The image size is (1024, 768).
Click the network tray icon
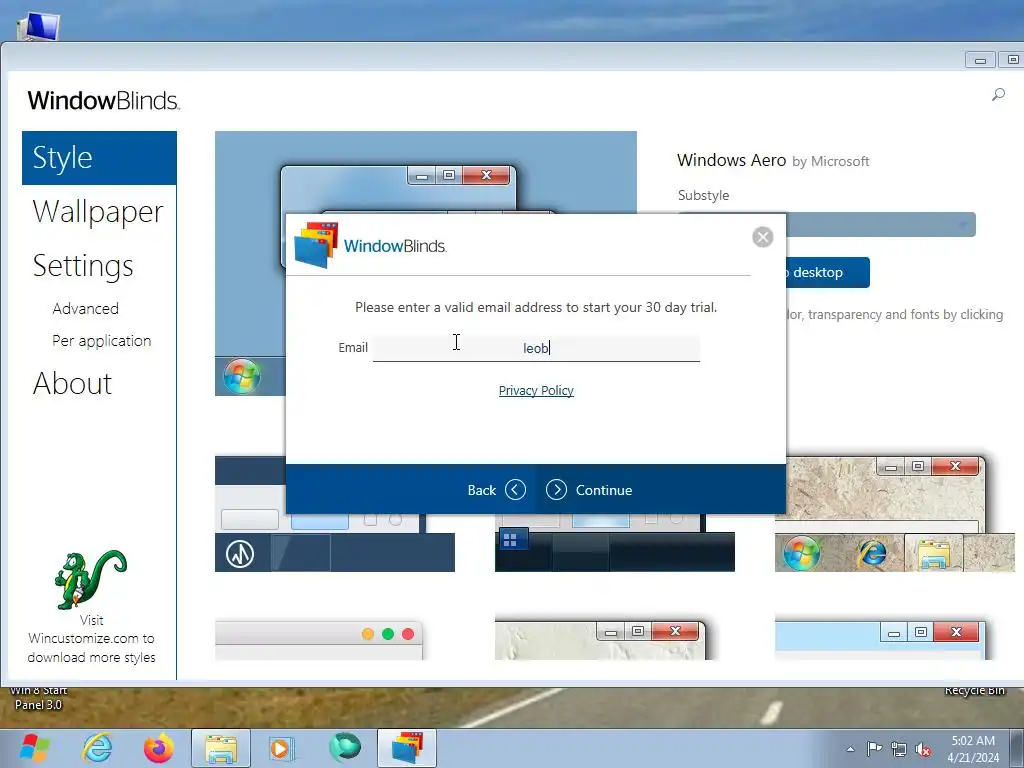click(899, 749)
